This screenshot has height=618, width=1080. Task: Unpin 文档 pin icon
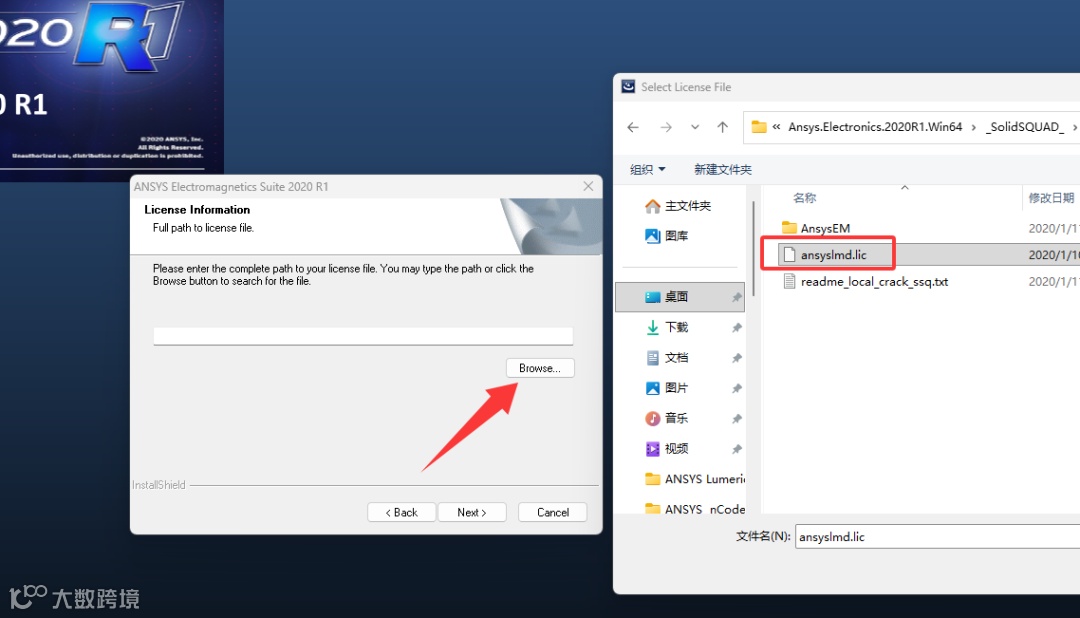(x=736, y=358)
